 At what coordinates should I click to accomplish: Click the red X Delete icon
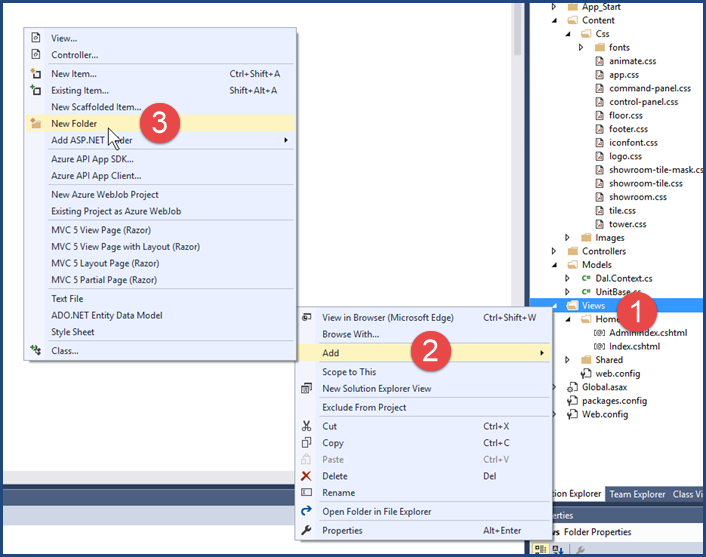[x=306, y=476]
